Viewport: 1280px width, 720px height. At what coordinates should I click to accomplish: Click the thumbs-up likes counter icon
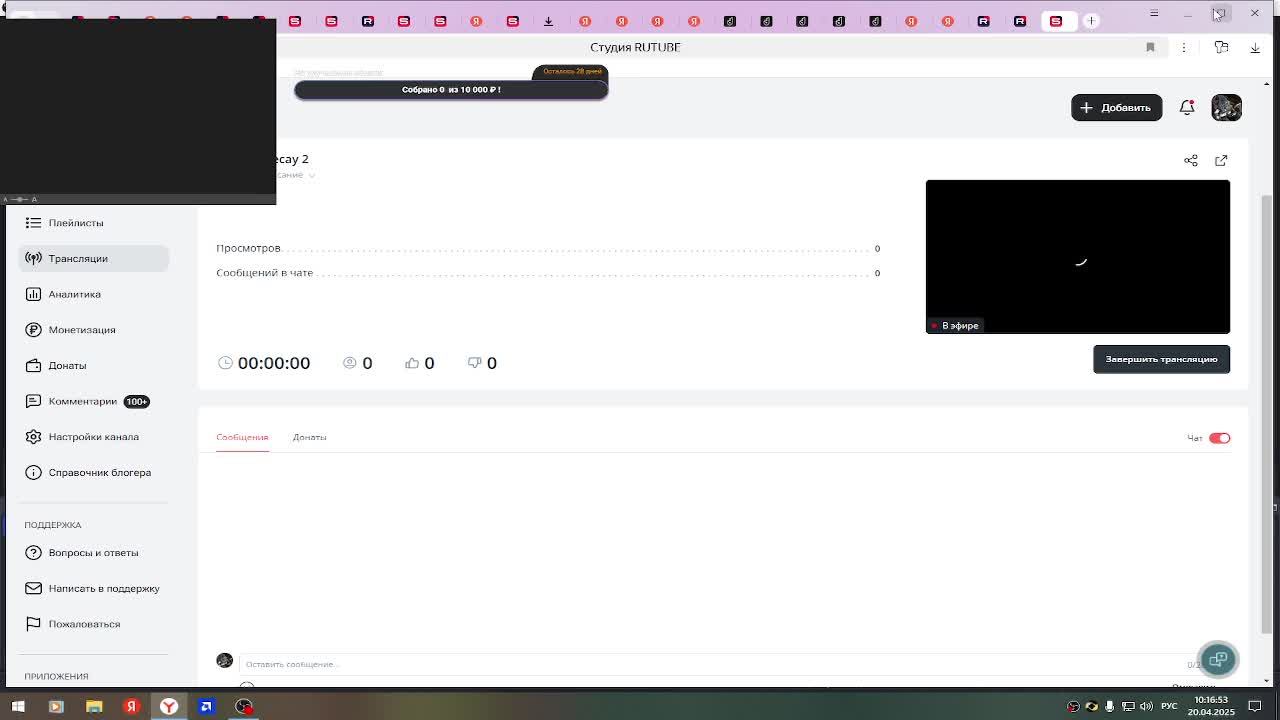(412, 363)
